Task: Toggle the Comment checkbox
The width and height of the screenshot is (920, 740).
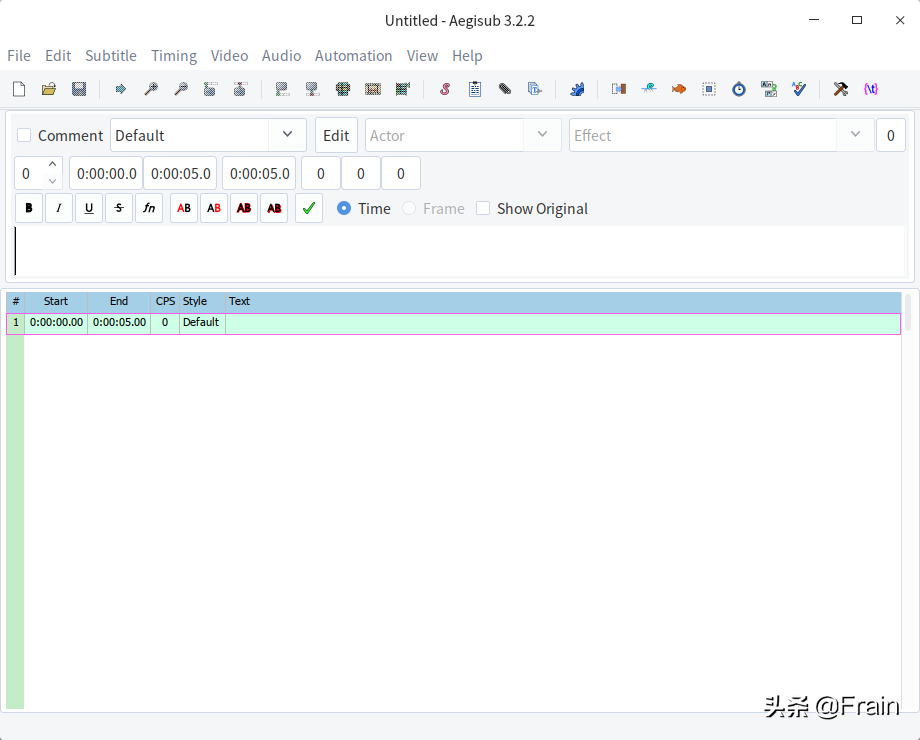Action: [x=24, y=136]
